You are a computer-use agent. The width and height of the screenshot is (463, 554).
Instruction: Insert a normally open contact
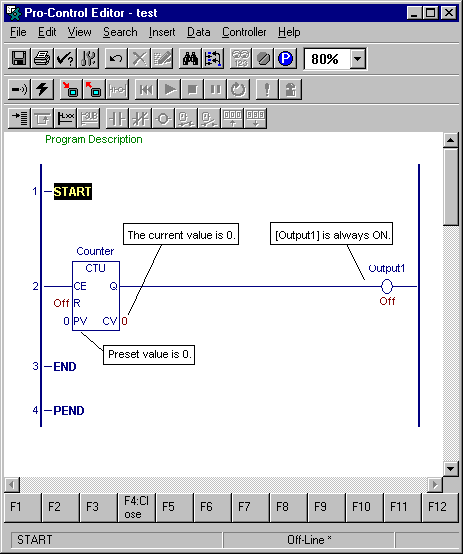click(x=117, y=118)
